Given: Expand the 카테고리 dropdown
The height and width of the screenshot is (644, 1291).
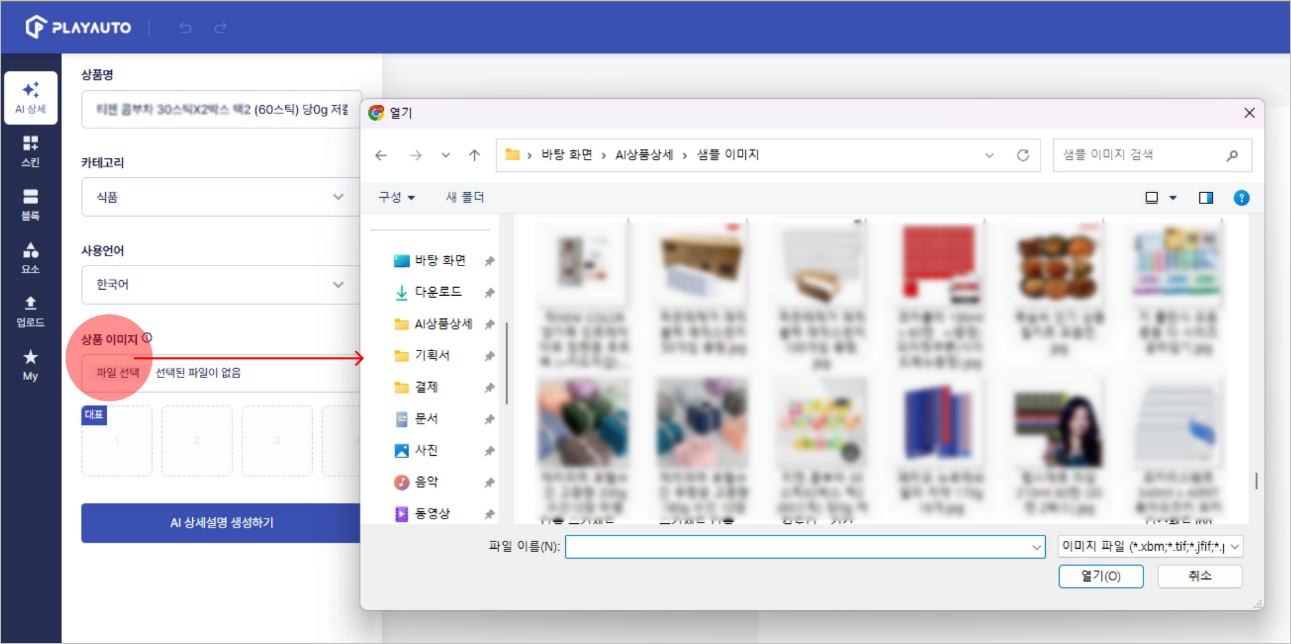Looking at the screenshot, I should point(221,197).
